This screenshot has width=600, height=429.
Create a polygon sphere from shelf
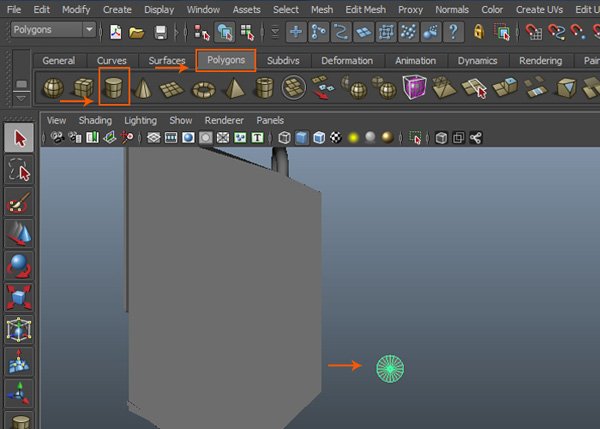point(53,88)
